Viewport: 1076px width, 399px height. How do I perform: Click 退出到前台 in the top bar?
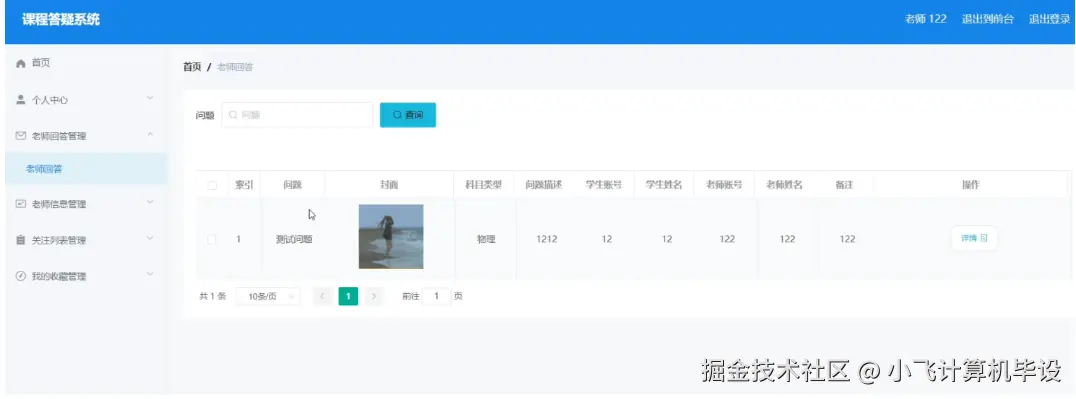pos(987,19)
